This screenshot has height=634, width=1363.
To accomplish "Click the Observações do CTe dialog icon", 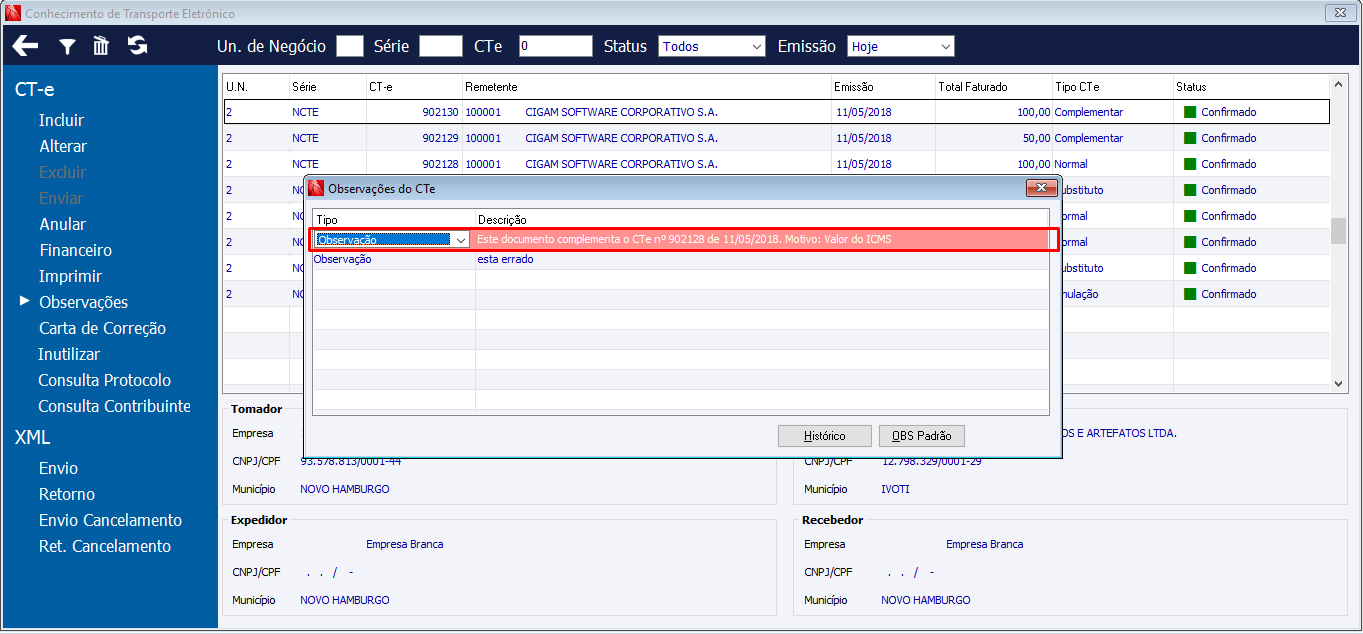I will click(316, 188).
